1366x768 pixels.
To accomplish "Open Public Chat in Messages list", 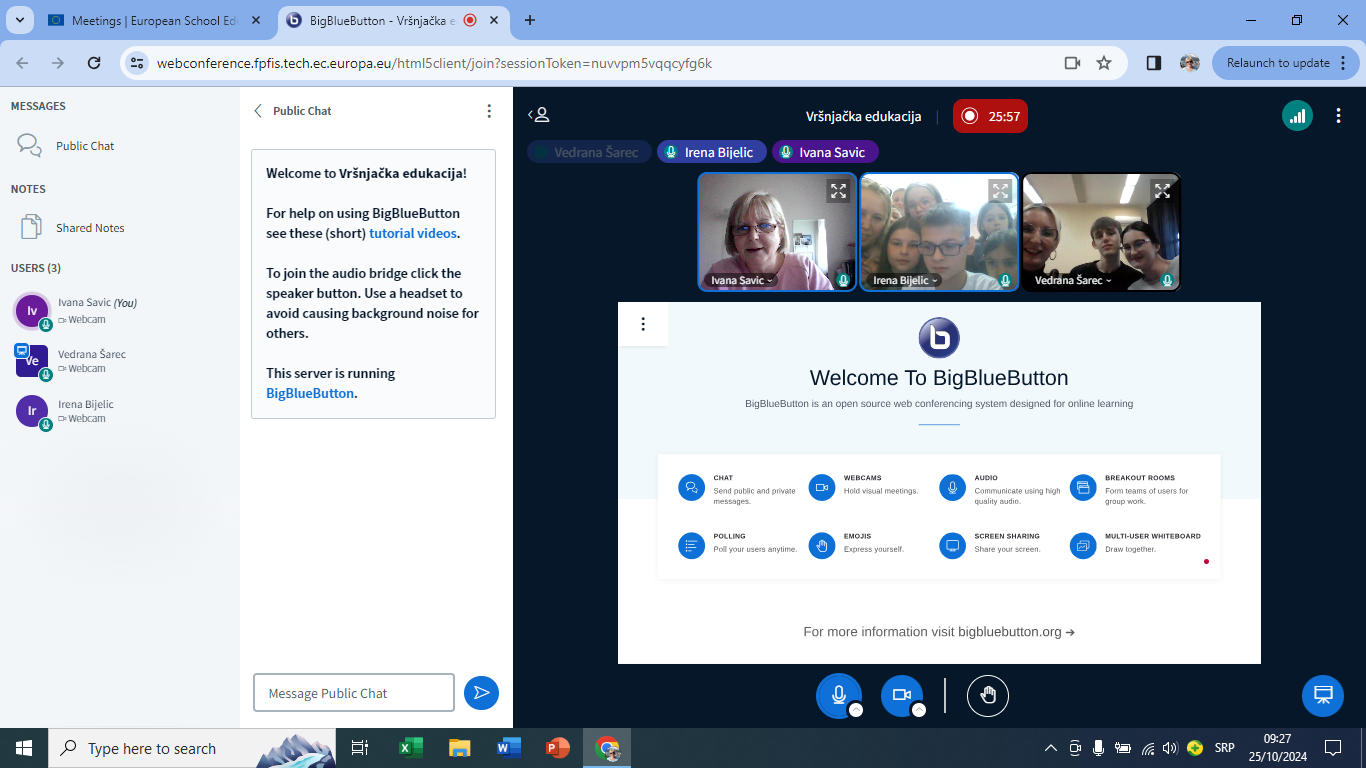I will coord(85,146).
